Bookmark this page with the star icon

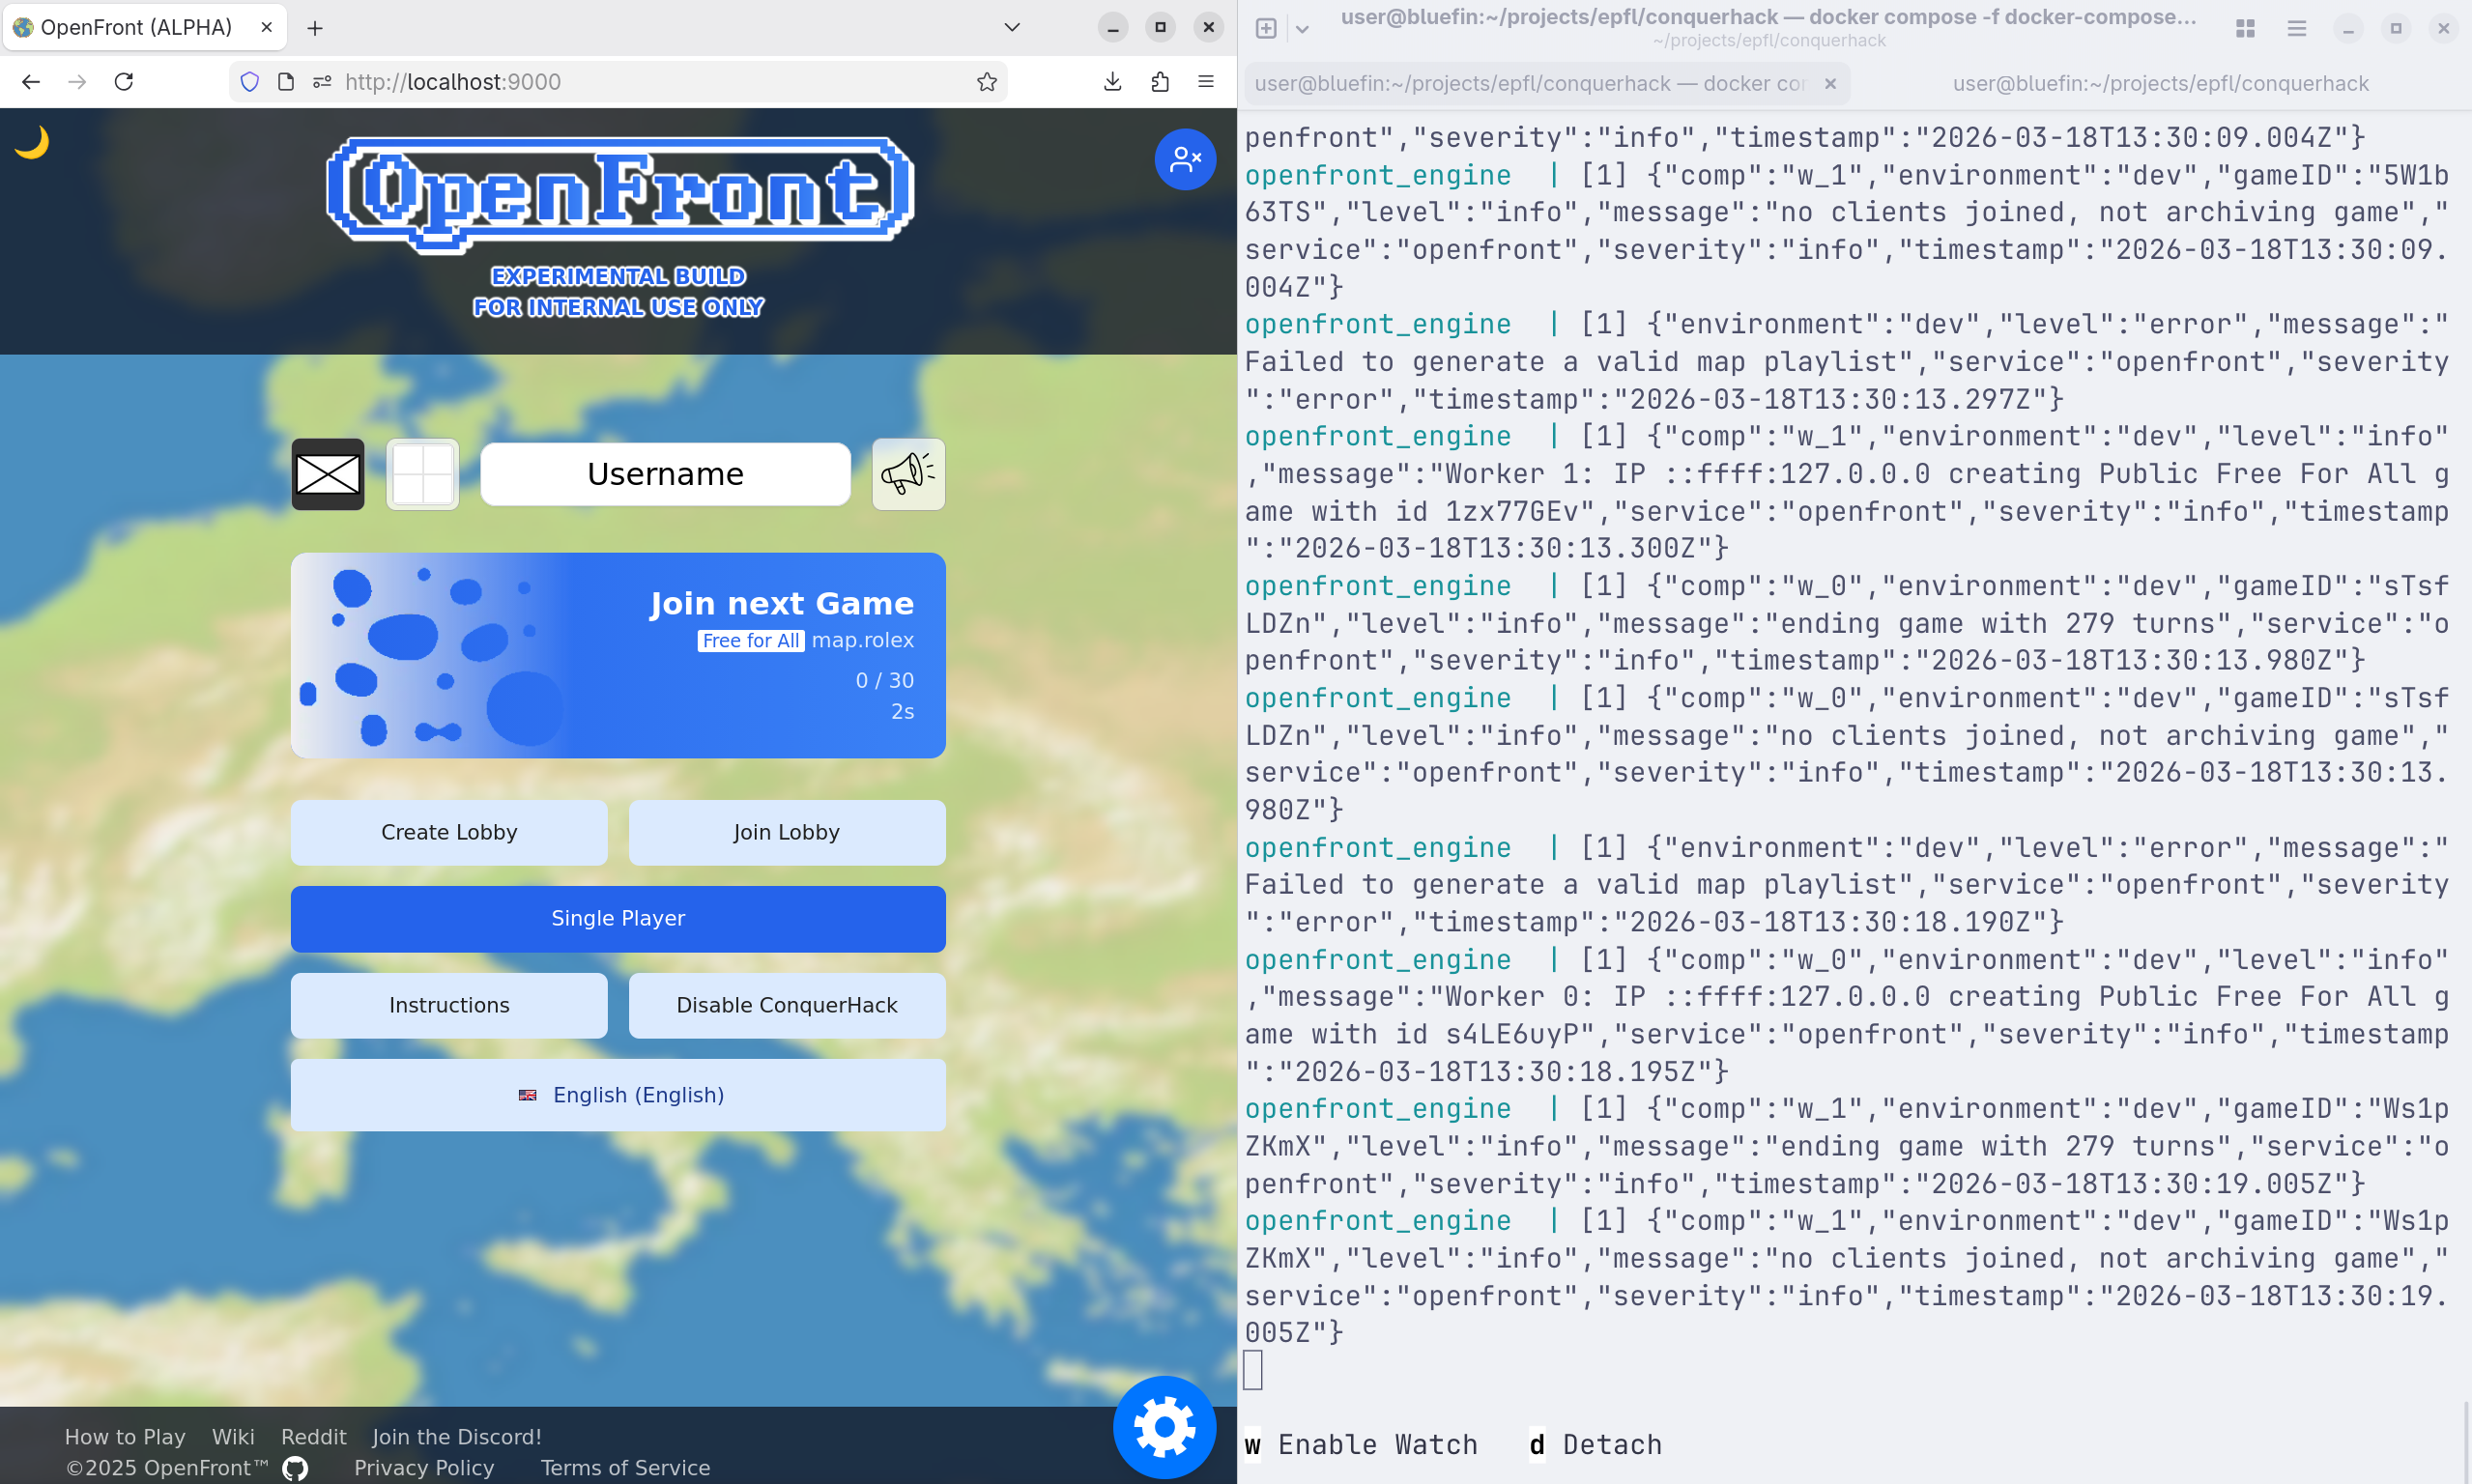pyautogui.click(x=987, y=82)
